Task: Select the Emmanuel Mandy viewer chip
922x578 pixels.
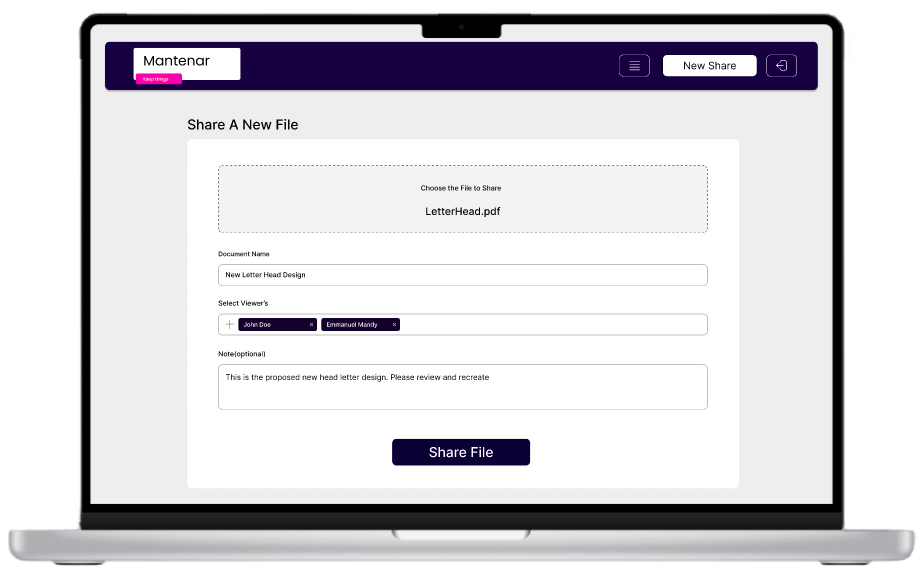Action: [x=353, y=325]
